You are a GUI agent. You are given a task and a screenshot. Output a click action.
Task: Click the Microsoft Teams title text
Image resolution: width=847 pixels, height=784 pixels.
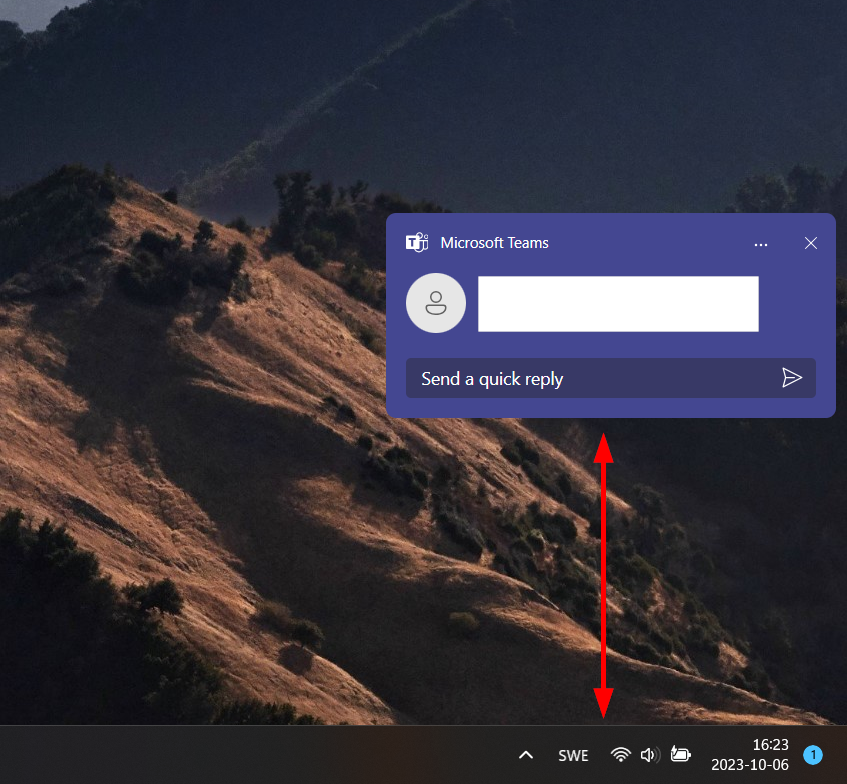coord(494,243)
